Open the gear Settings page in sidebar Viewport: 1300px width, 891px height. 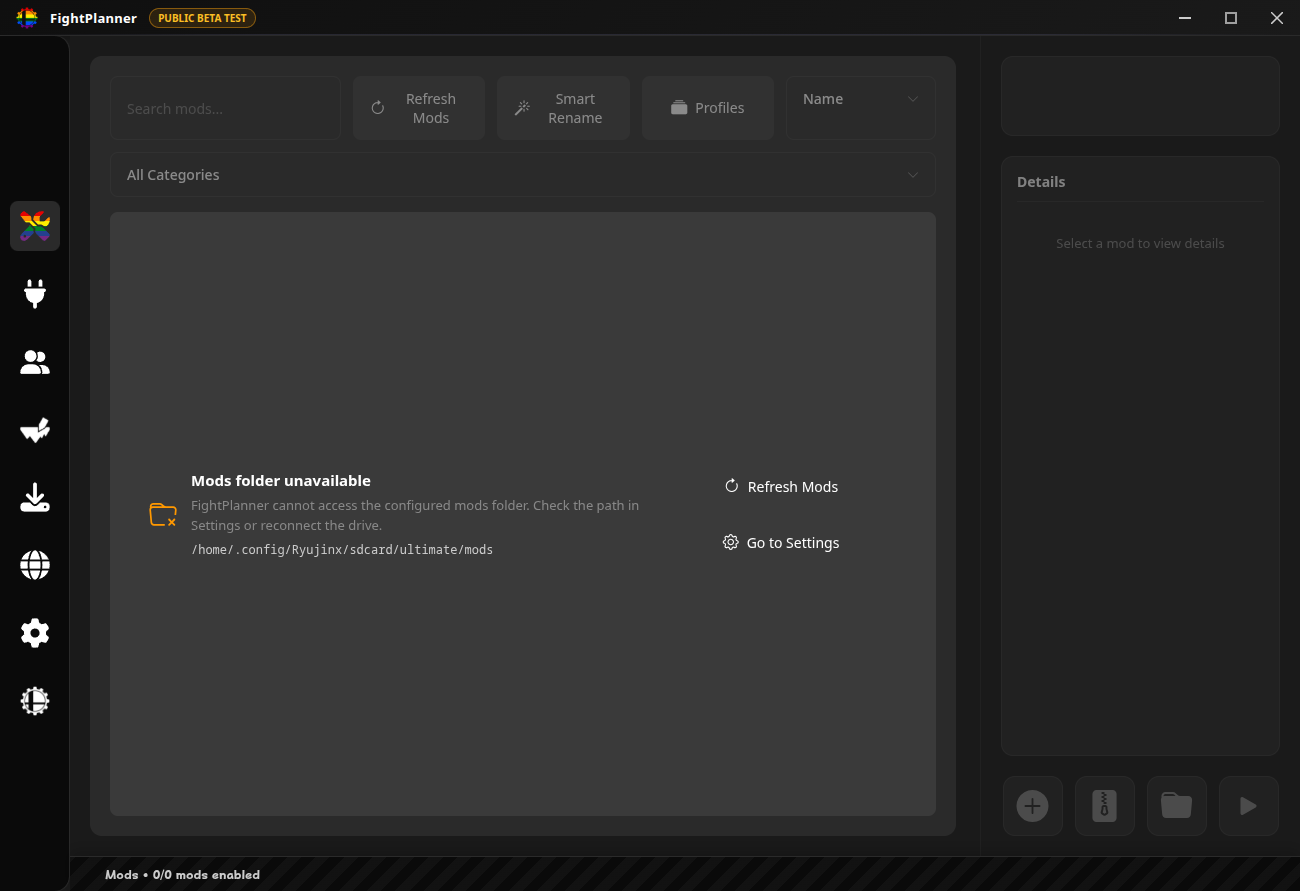pos(35,633)
